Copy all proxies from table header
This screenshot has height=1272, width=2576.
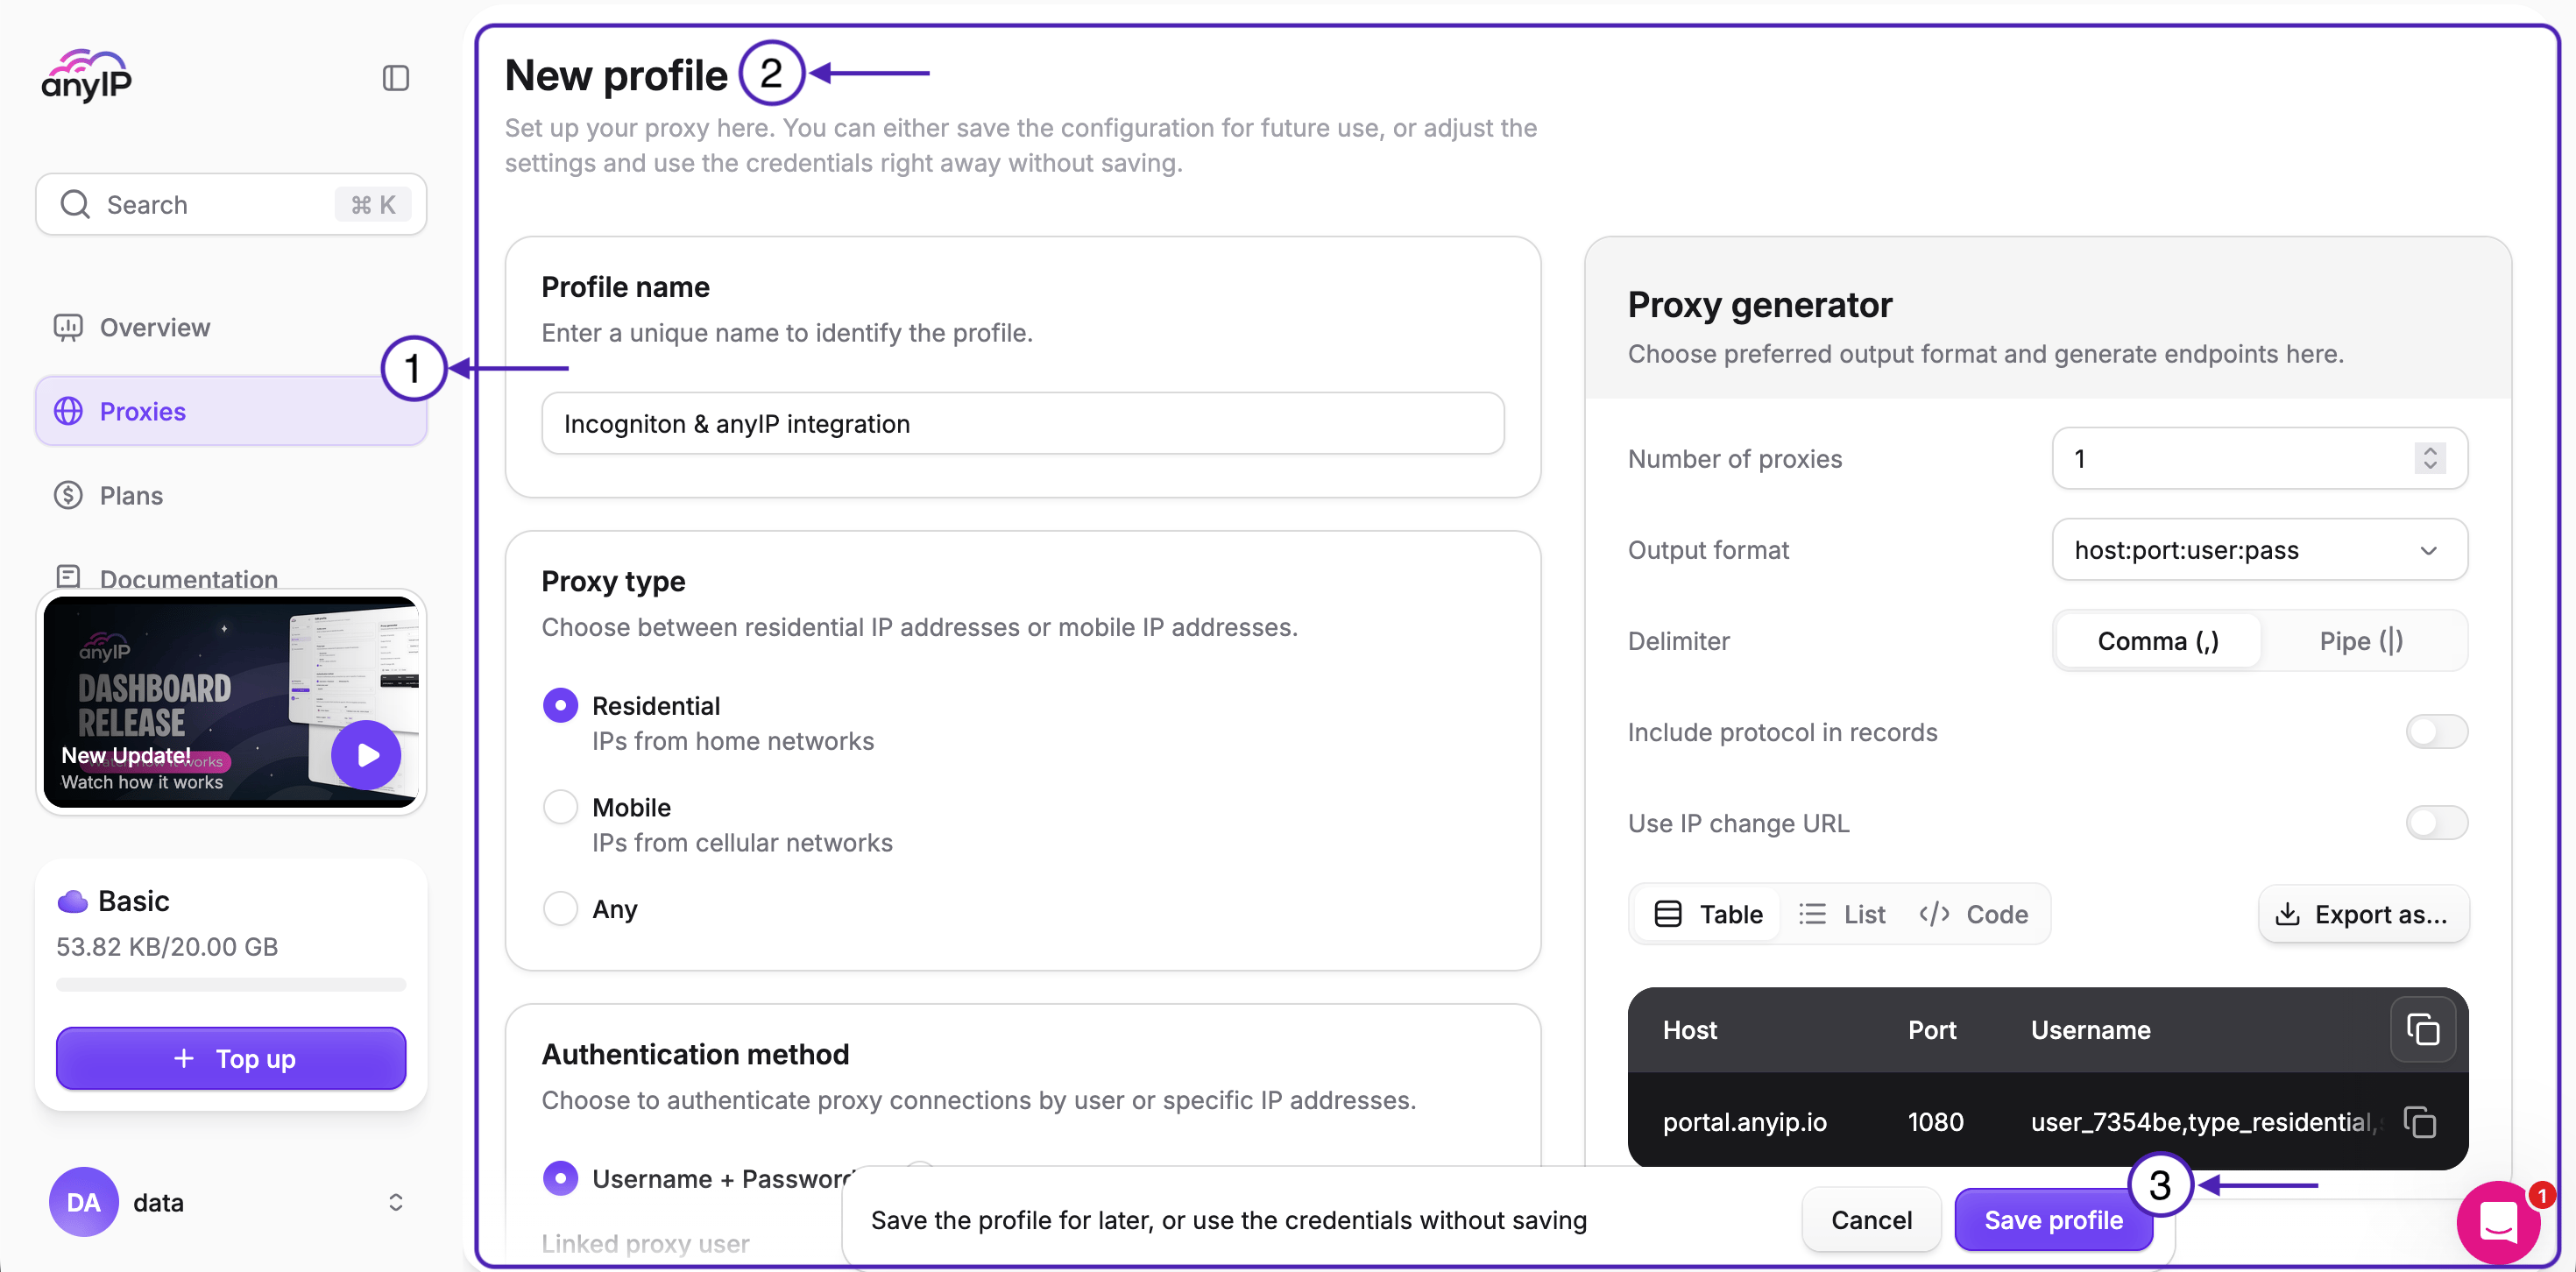[2422, 1029]
